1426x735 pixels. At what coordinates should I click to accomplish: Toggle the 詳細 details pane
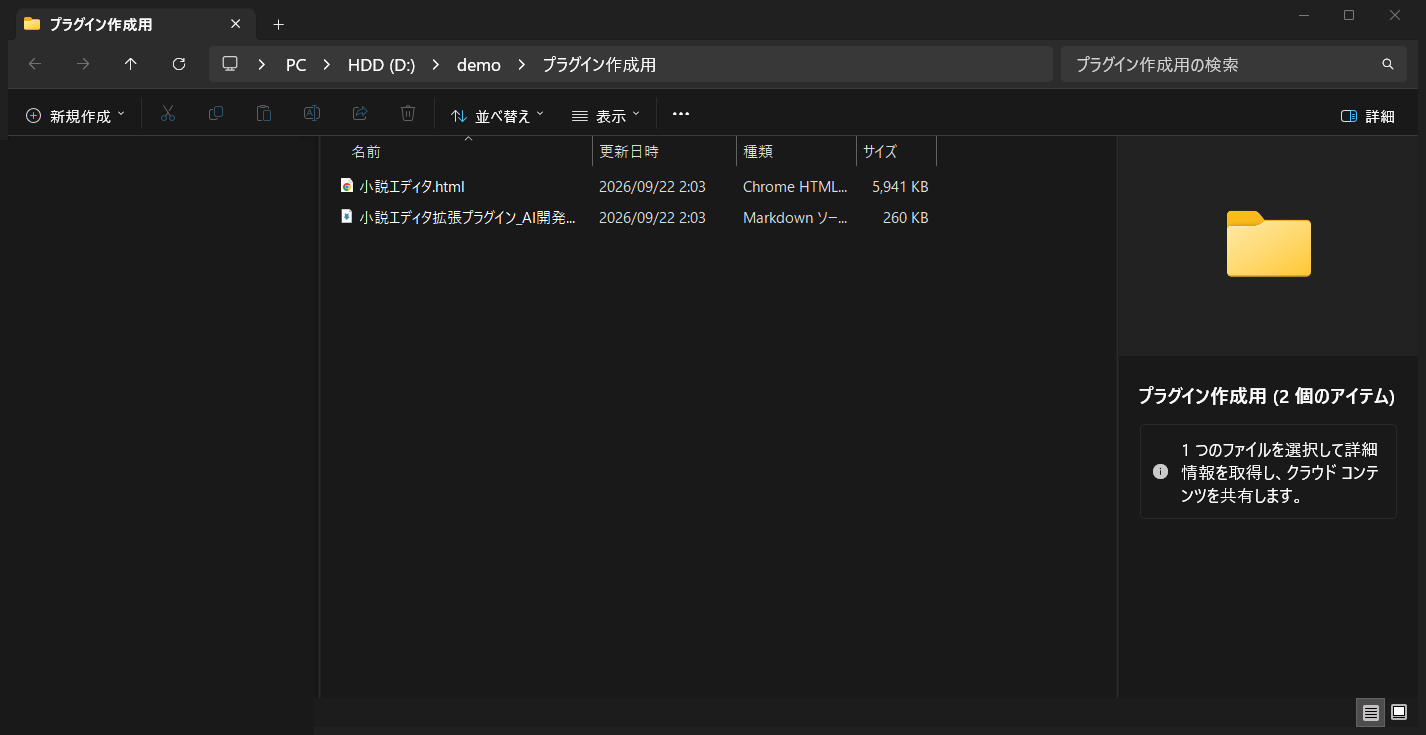[1367, 116]
